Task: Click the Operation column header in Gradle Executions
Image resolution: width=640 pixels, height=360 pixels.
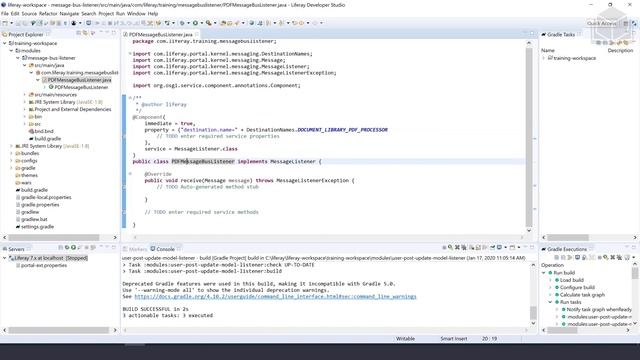Action: 552,265
